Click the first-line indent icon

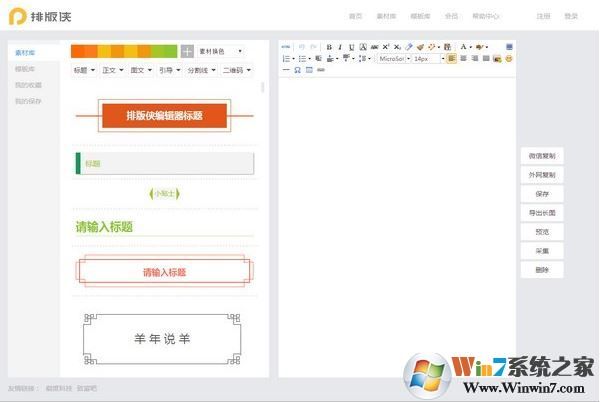point(318,59)
